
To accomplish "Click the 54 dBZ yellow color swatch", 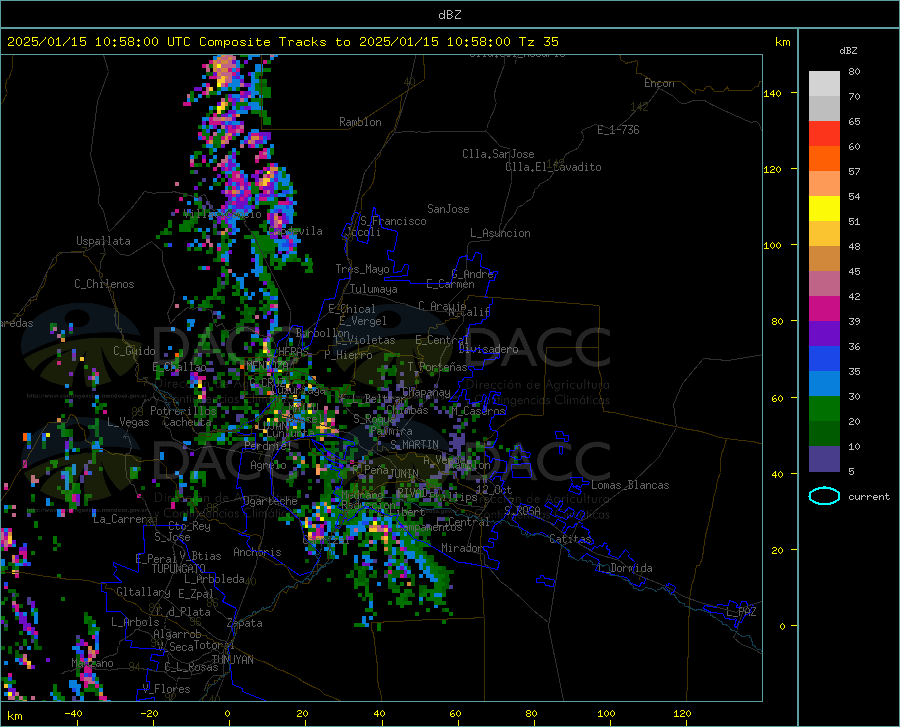I will tap(824, 209).
